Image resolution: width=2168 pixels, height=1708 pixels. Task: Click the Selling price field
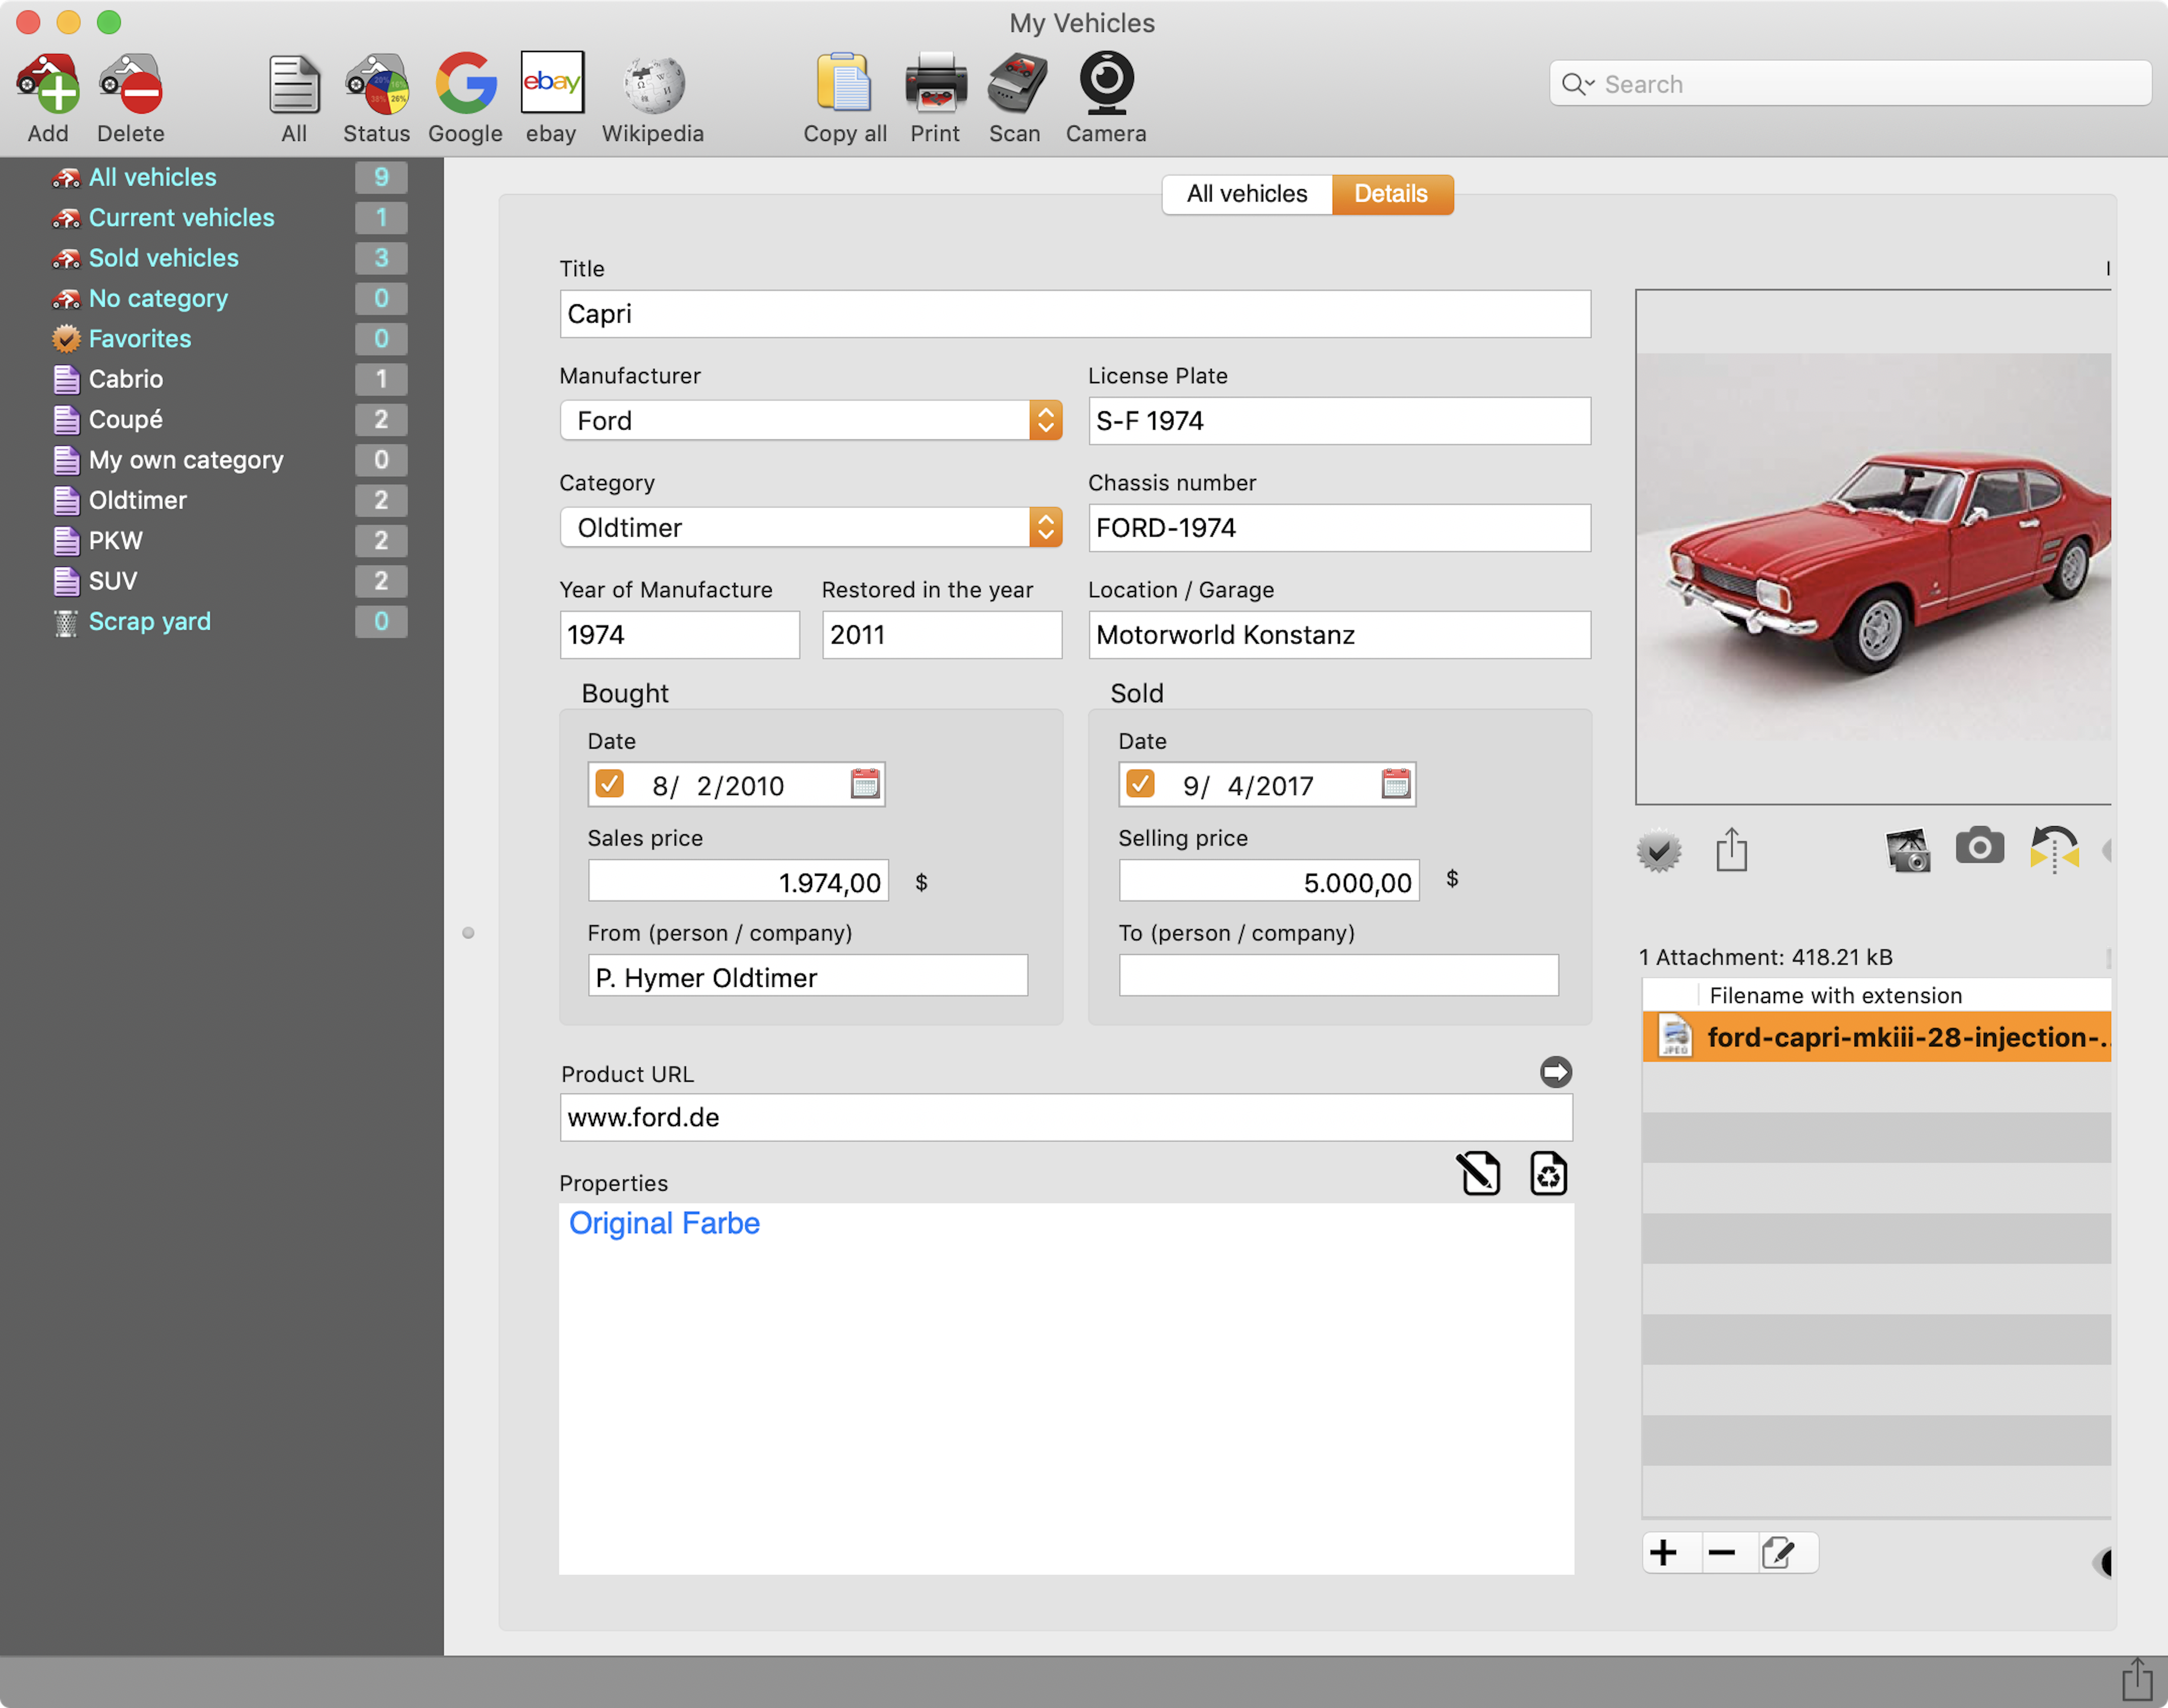[x=1269, y=881]
